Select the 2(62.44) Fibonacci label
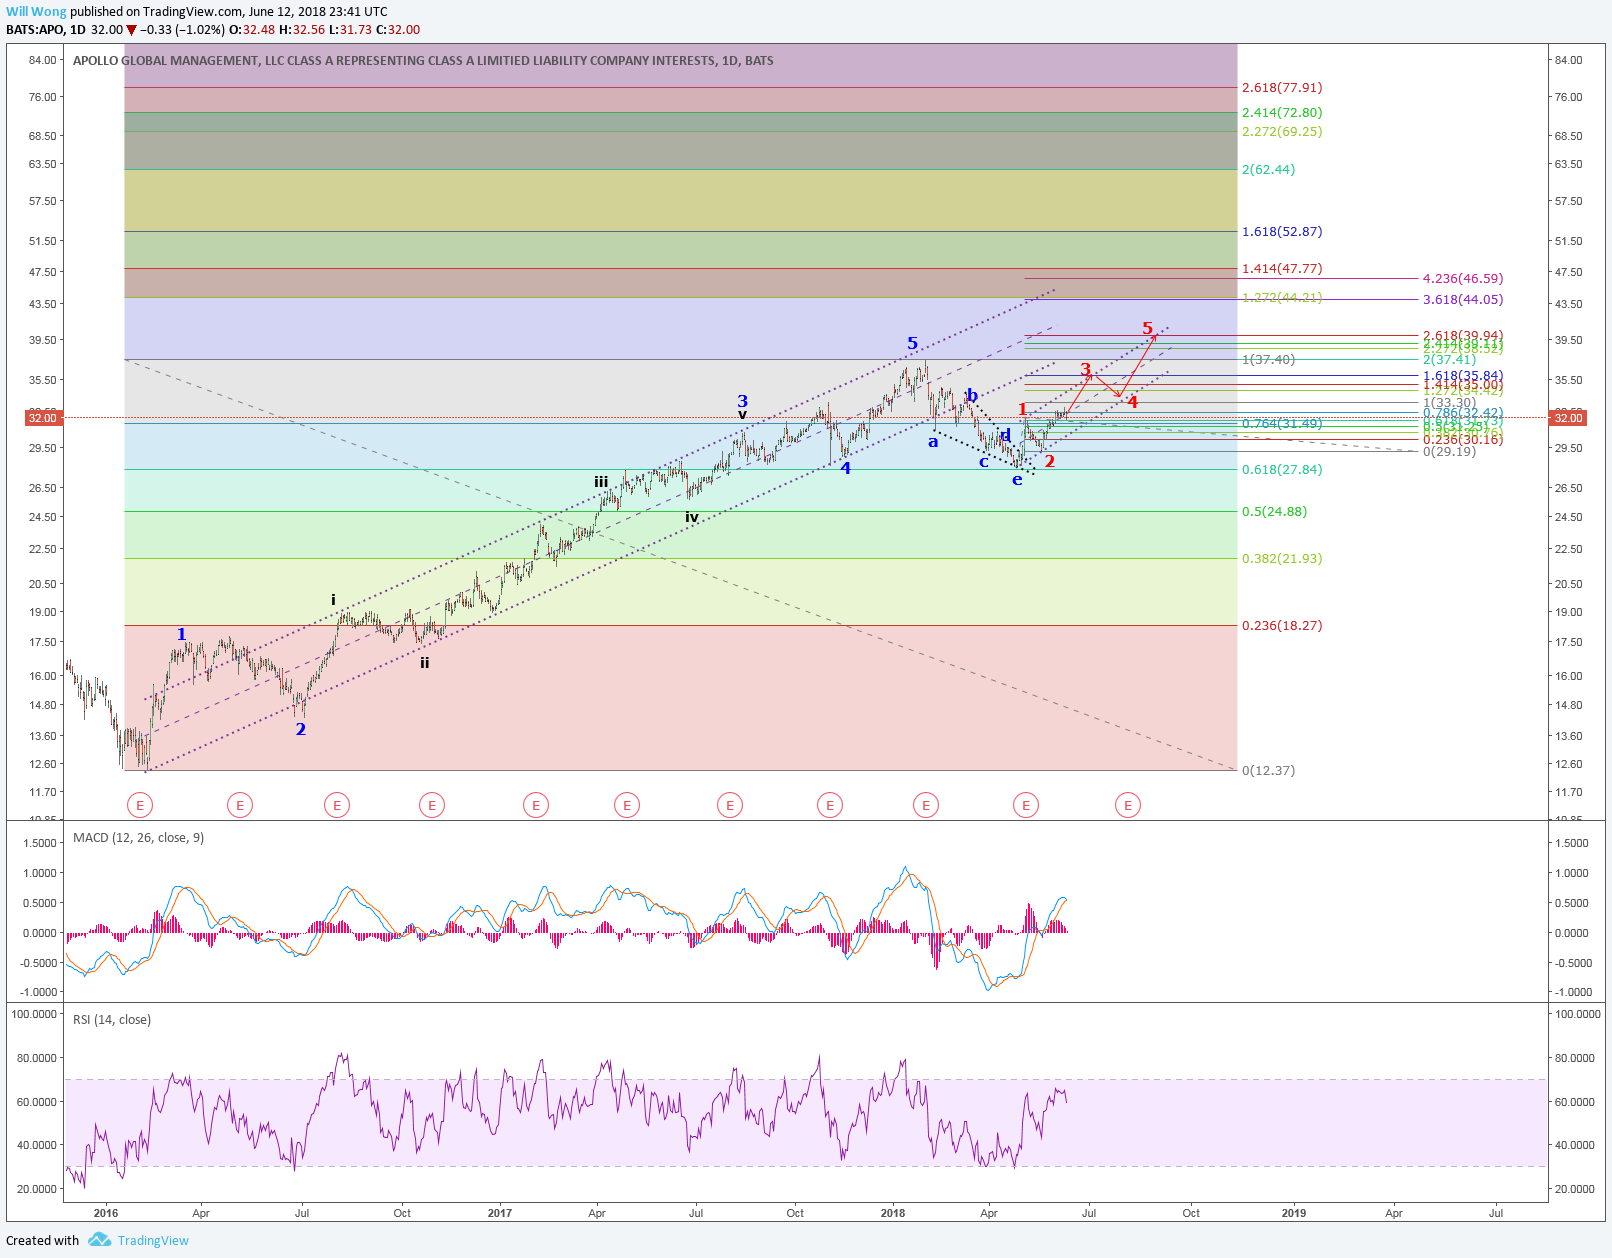 (1268, 170)
